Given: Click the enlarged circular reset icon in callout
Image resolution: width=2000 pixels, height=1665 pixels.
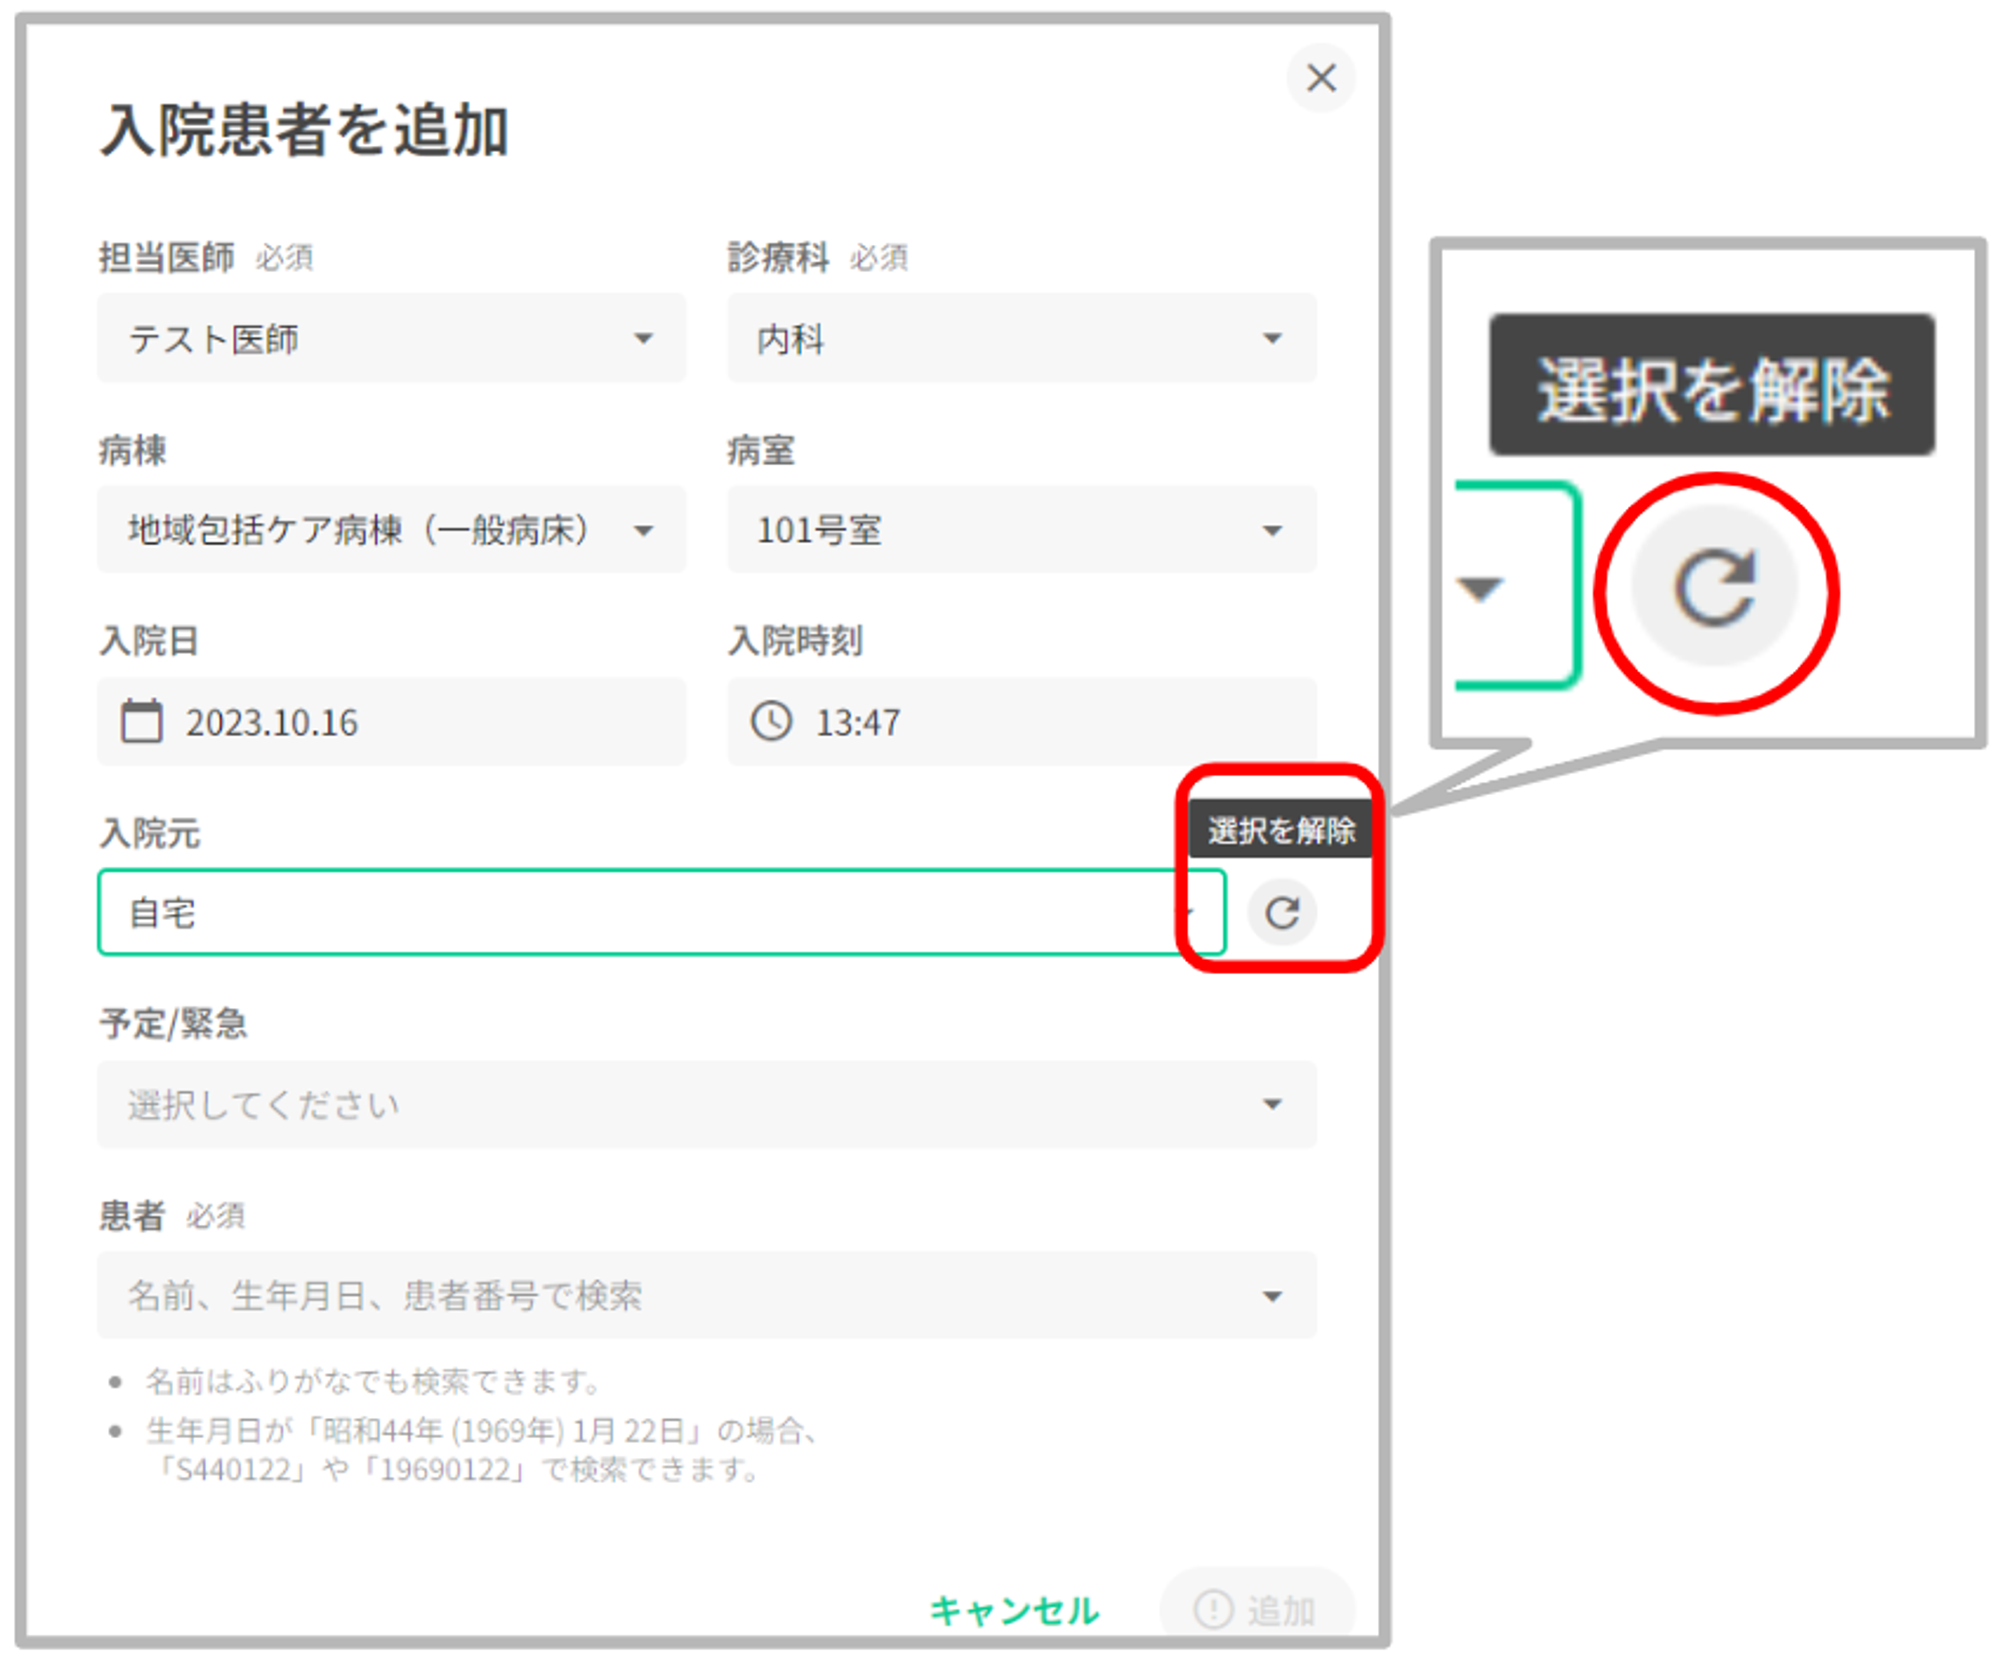Looking at the screenshot, I should point(1714,588).
